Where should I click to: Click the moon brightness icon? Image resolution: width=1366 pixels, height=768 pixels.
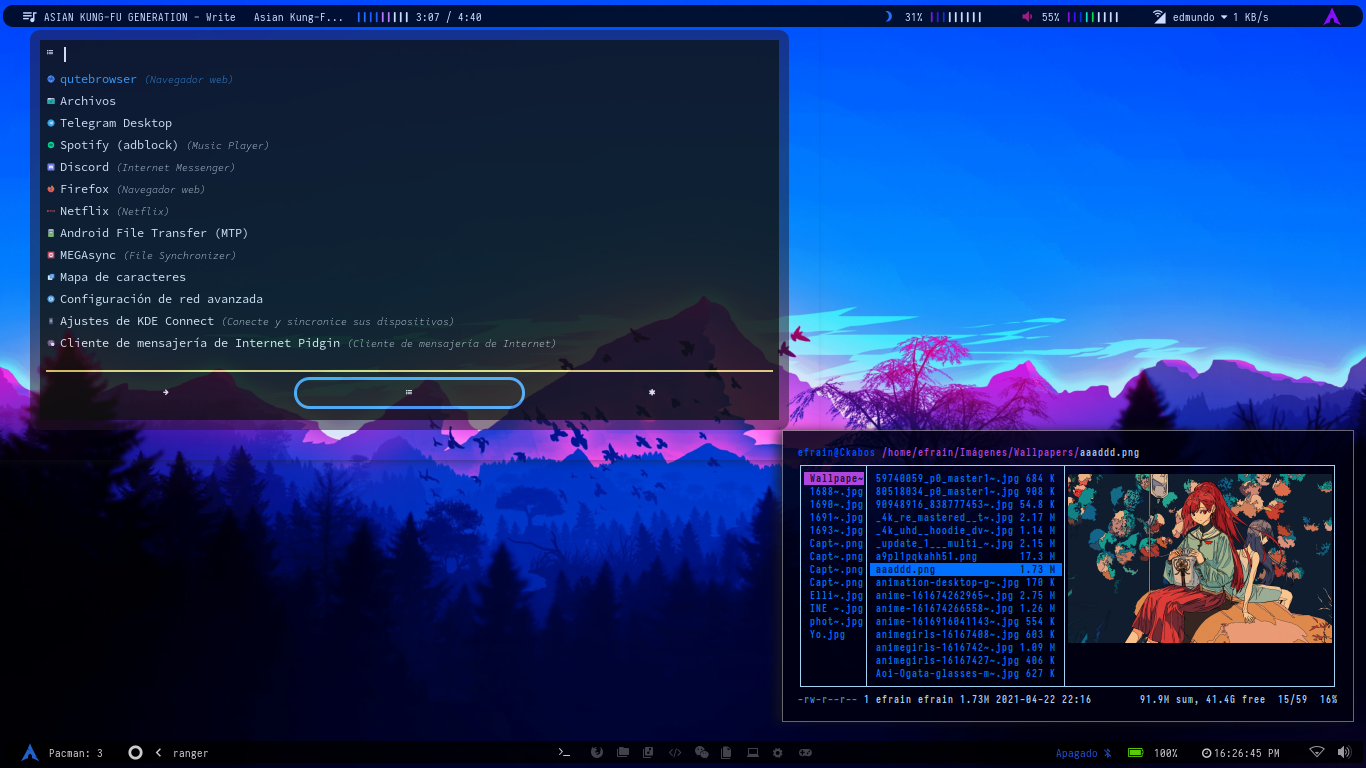(888, 17)
